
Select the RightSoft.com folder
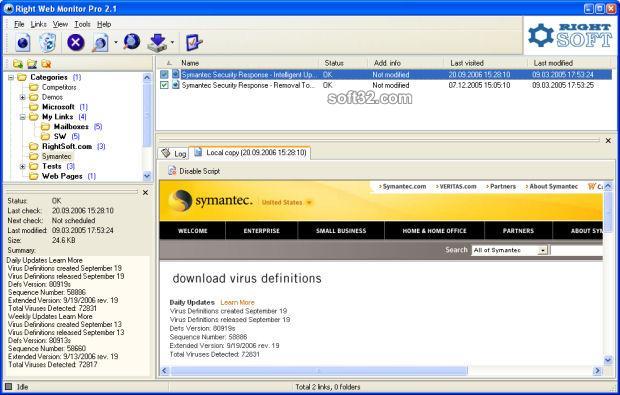pyautogui.click(x=67, y=146)
